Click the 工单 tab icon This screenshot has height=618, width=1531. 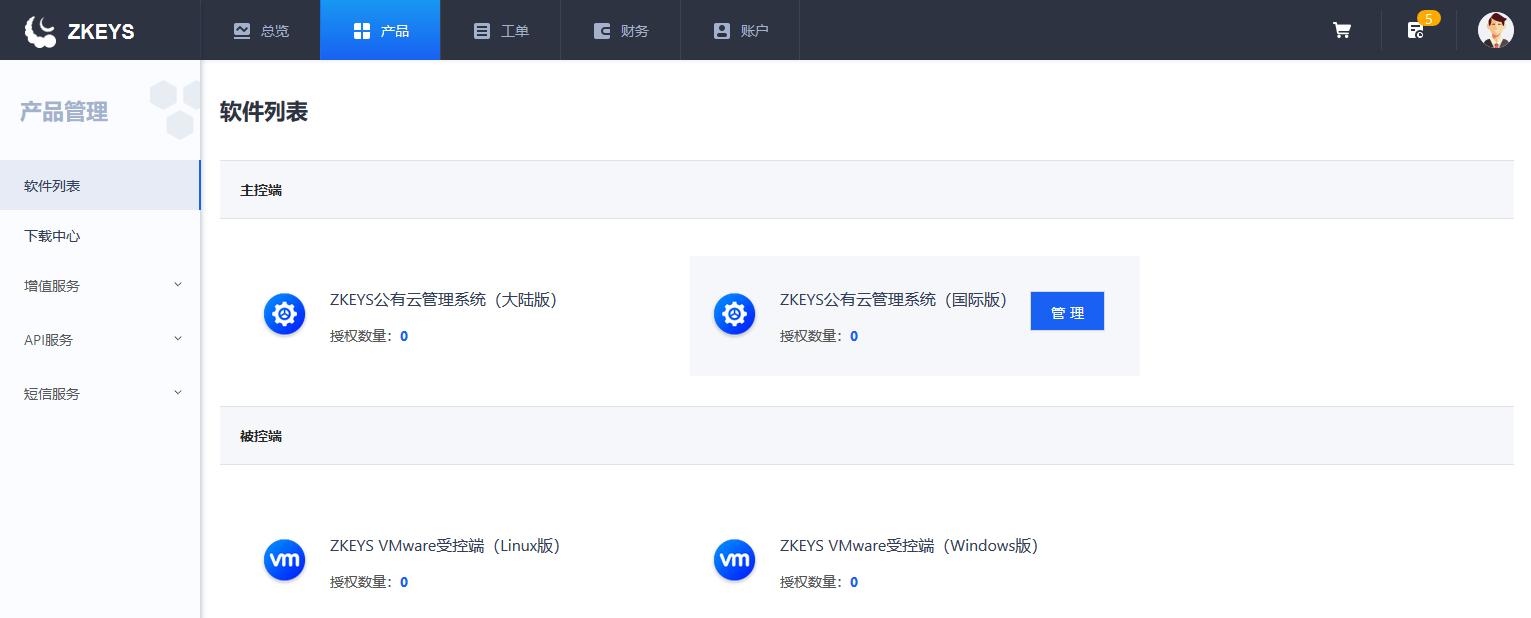pos(481,31)
